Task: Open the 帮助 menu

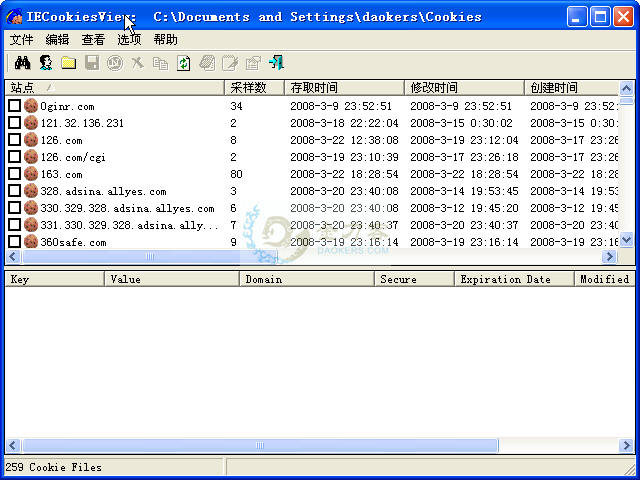Action: (x=165, y=40)
